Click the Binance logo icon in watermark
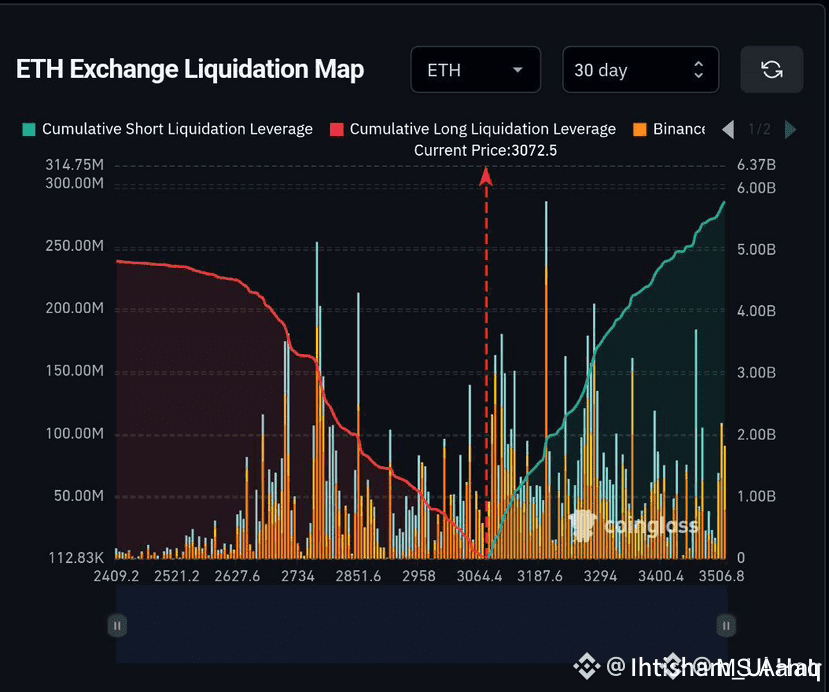Image resolution: width=829 pixels, height=692 pixels. point(586,667)
